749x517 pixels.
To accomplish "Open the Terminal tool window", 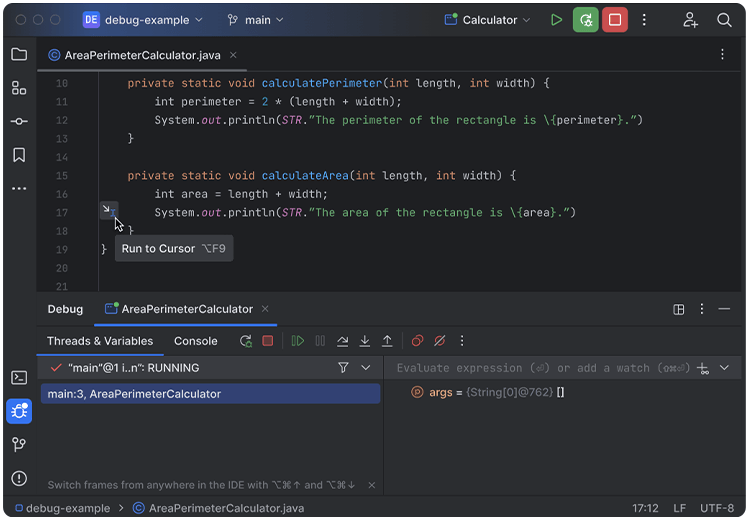I will pos(19,377).
